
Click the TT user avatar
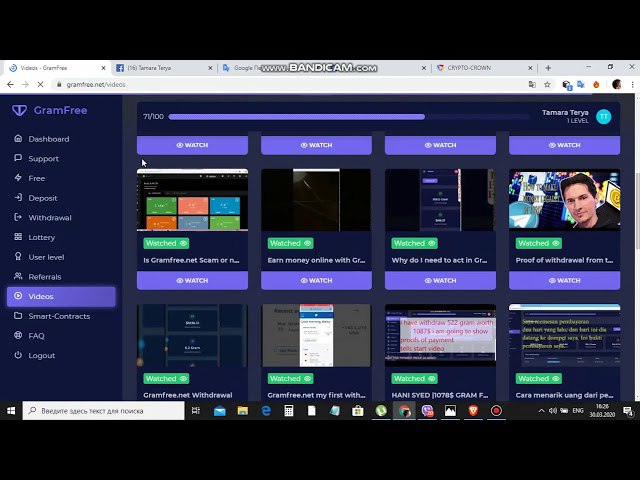[604, 117]
